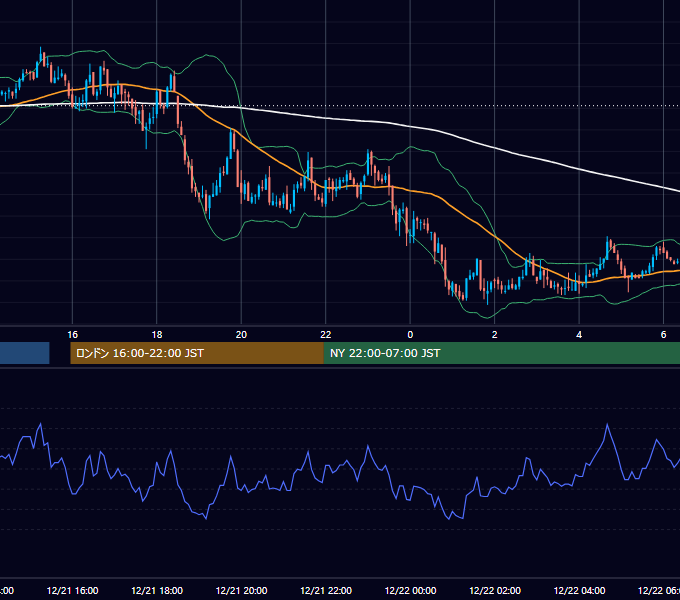680x600 pixels.
Task: Click the 18 hour label on the price chart axis
Action: tap(157, 335)
